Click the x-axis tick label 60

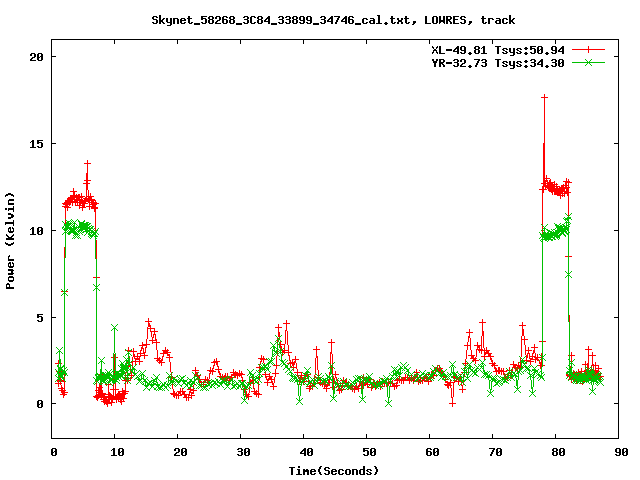433,452
